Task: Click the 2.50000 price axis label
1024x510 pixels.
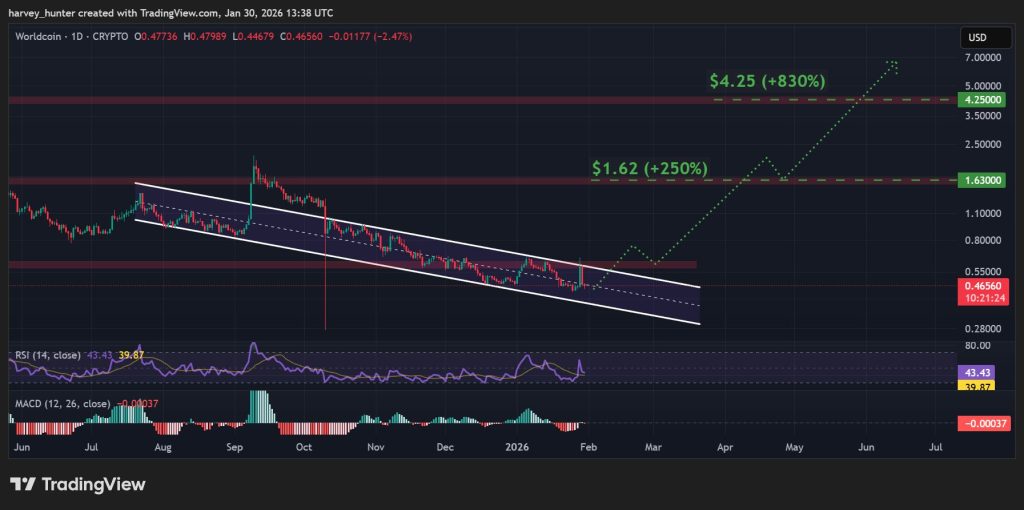Action: [981, 144]
